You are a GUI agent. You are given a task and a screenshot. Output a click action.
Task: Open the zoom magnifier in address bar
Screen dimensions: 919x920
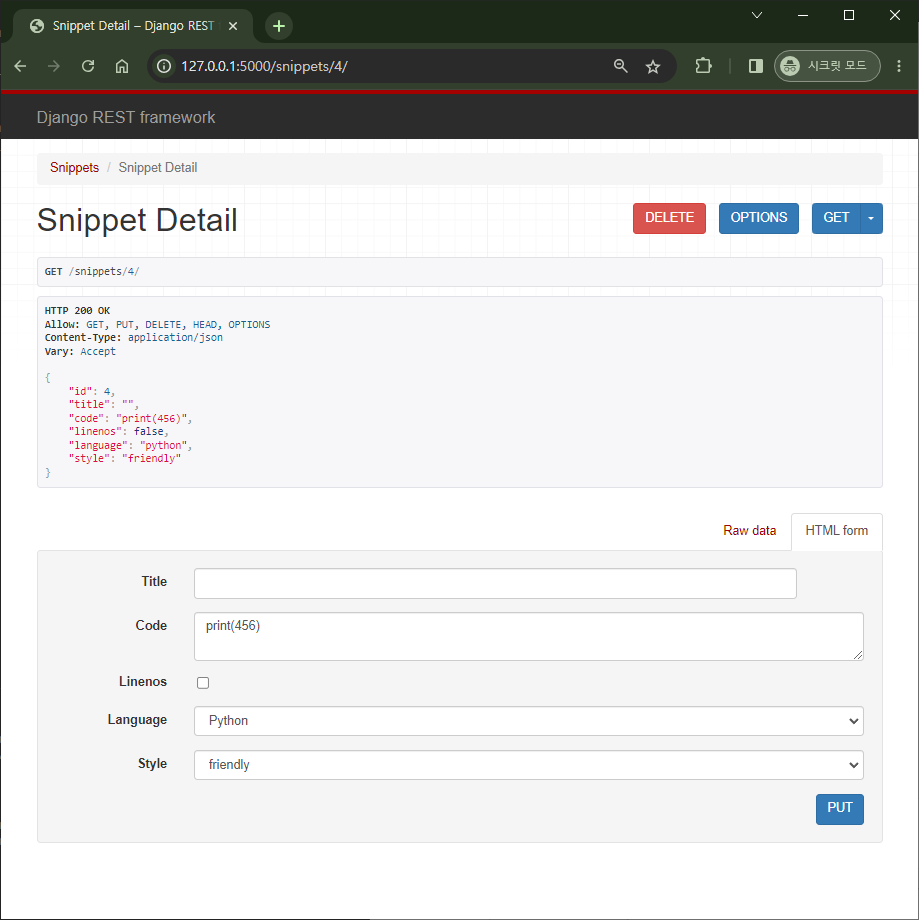[x=620, y=66]
